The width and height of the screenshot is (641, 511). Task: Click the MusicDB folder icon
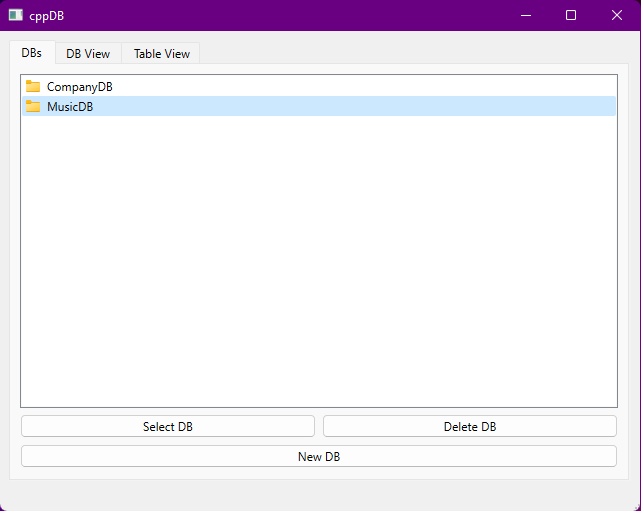(33, 106)
